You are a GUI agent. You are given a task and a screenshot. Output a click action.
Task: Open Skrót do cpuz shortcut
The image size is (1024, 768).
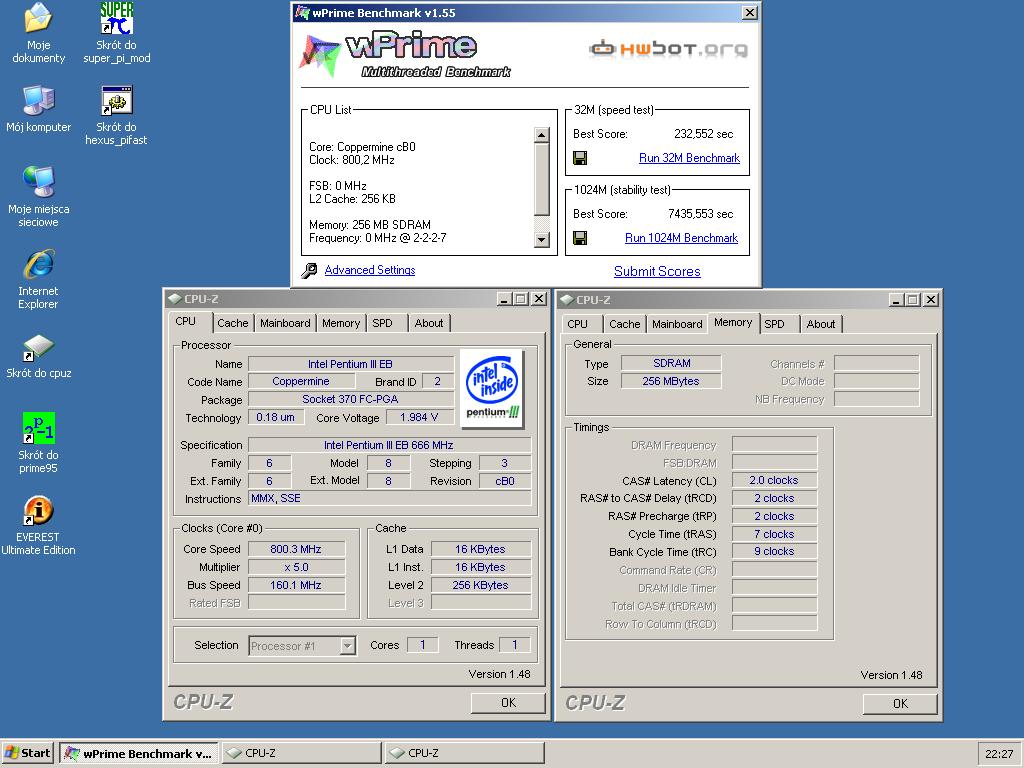(x=39, y=357)
